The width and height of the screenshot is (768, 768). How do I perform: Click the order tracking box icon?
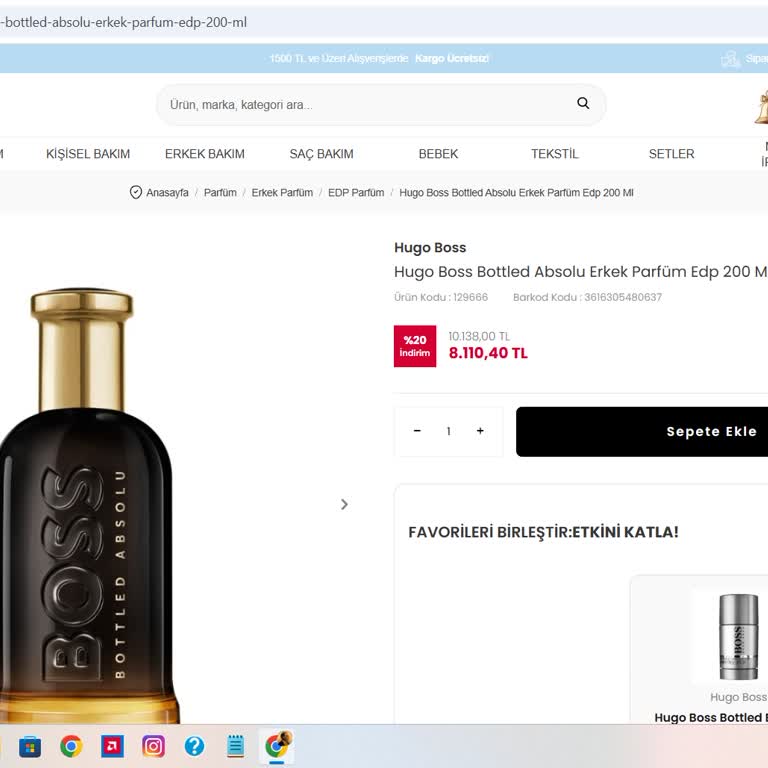730,59
